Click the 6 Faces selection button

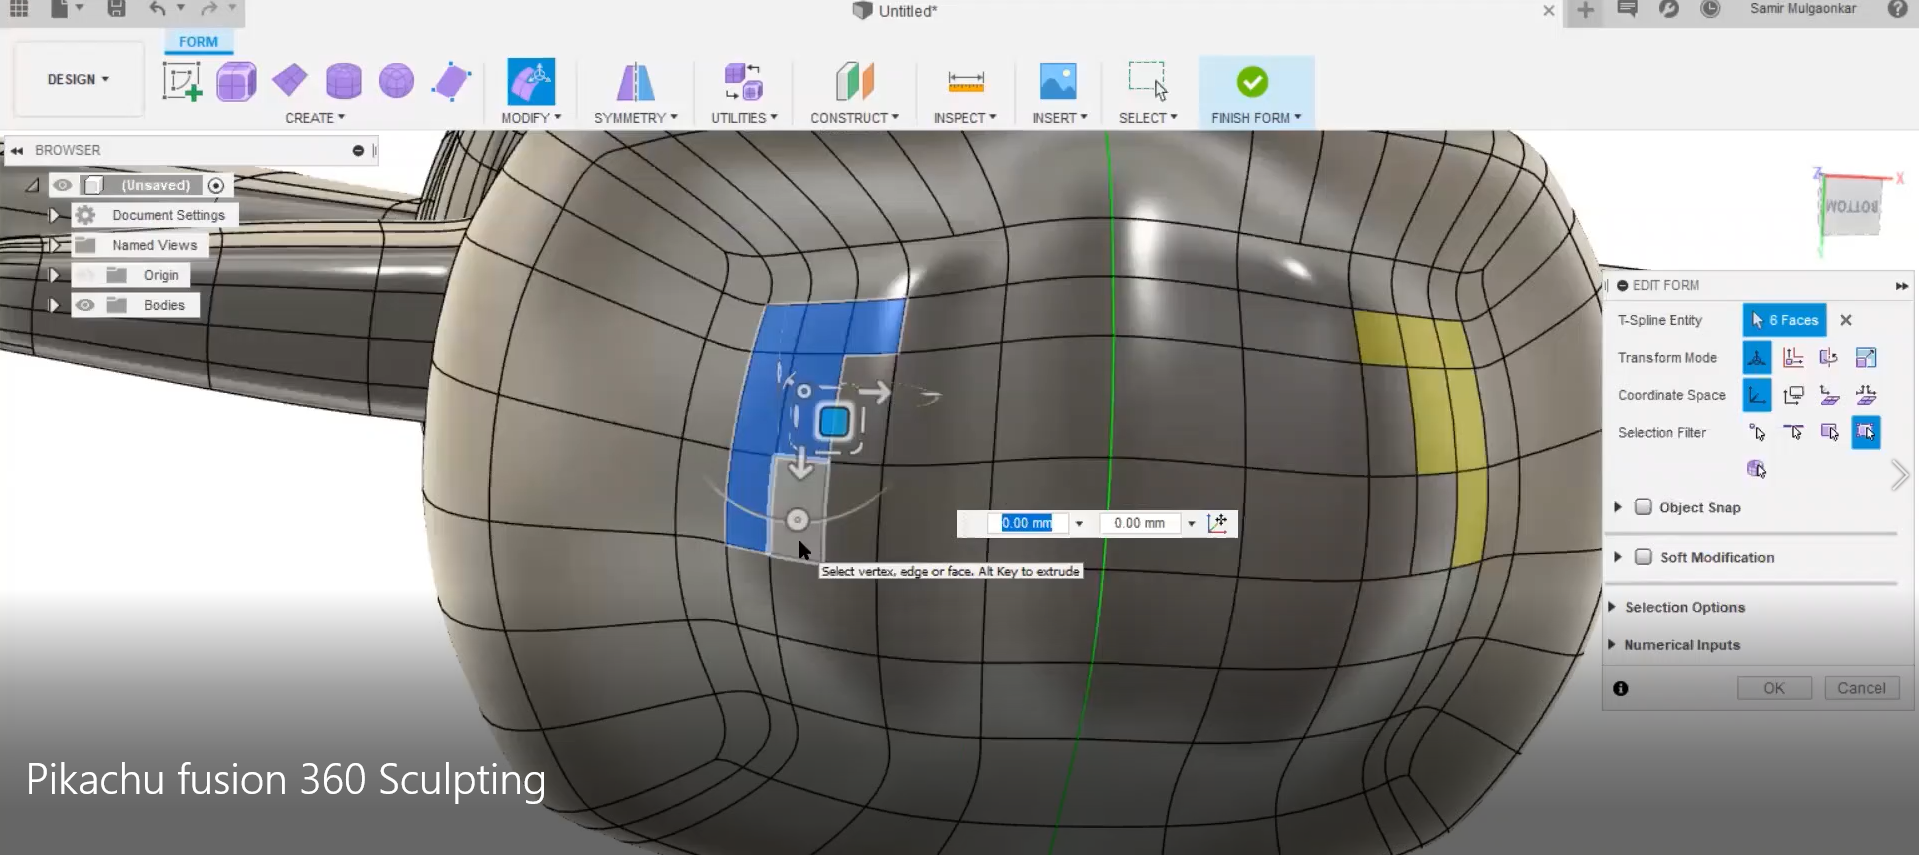coord(1785,320)
